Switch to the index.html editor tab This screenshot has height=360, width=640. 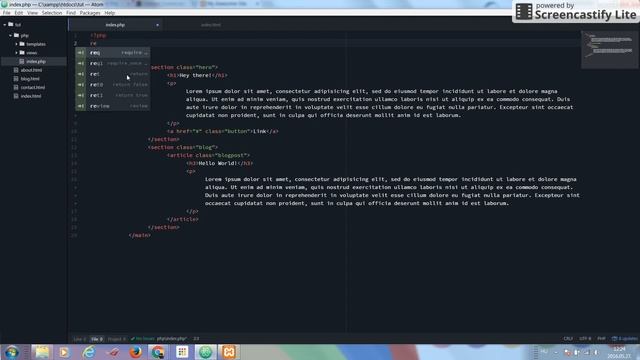[x=211, y=25]
